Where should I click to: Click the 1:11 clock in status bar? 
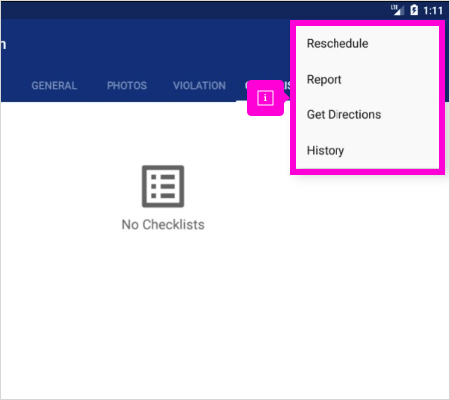(433, 11)
